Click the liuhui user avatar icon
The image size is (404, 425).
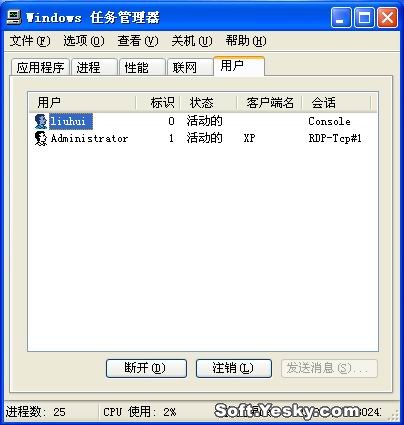click(41, 121)
